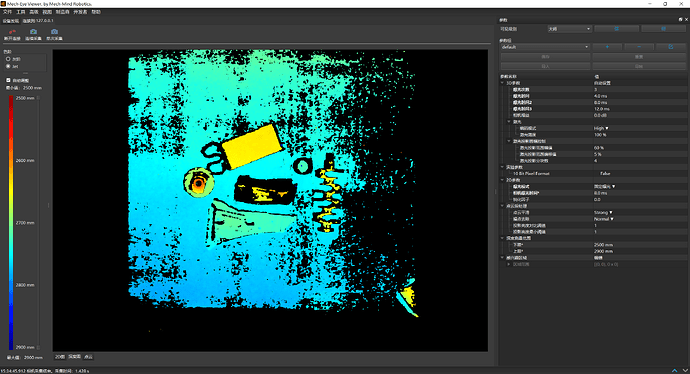Click the disconnect camera icon in toolbar
690x374 pixels.
12,32
